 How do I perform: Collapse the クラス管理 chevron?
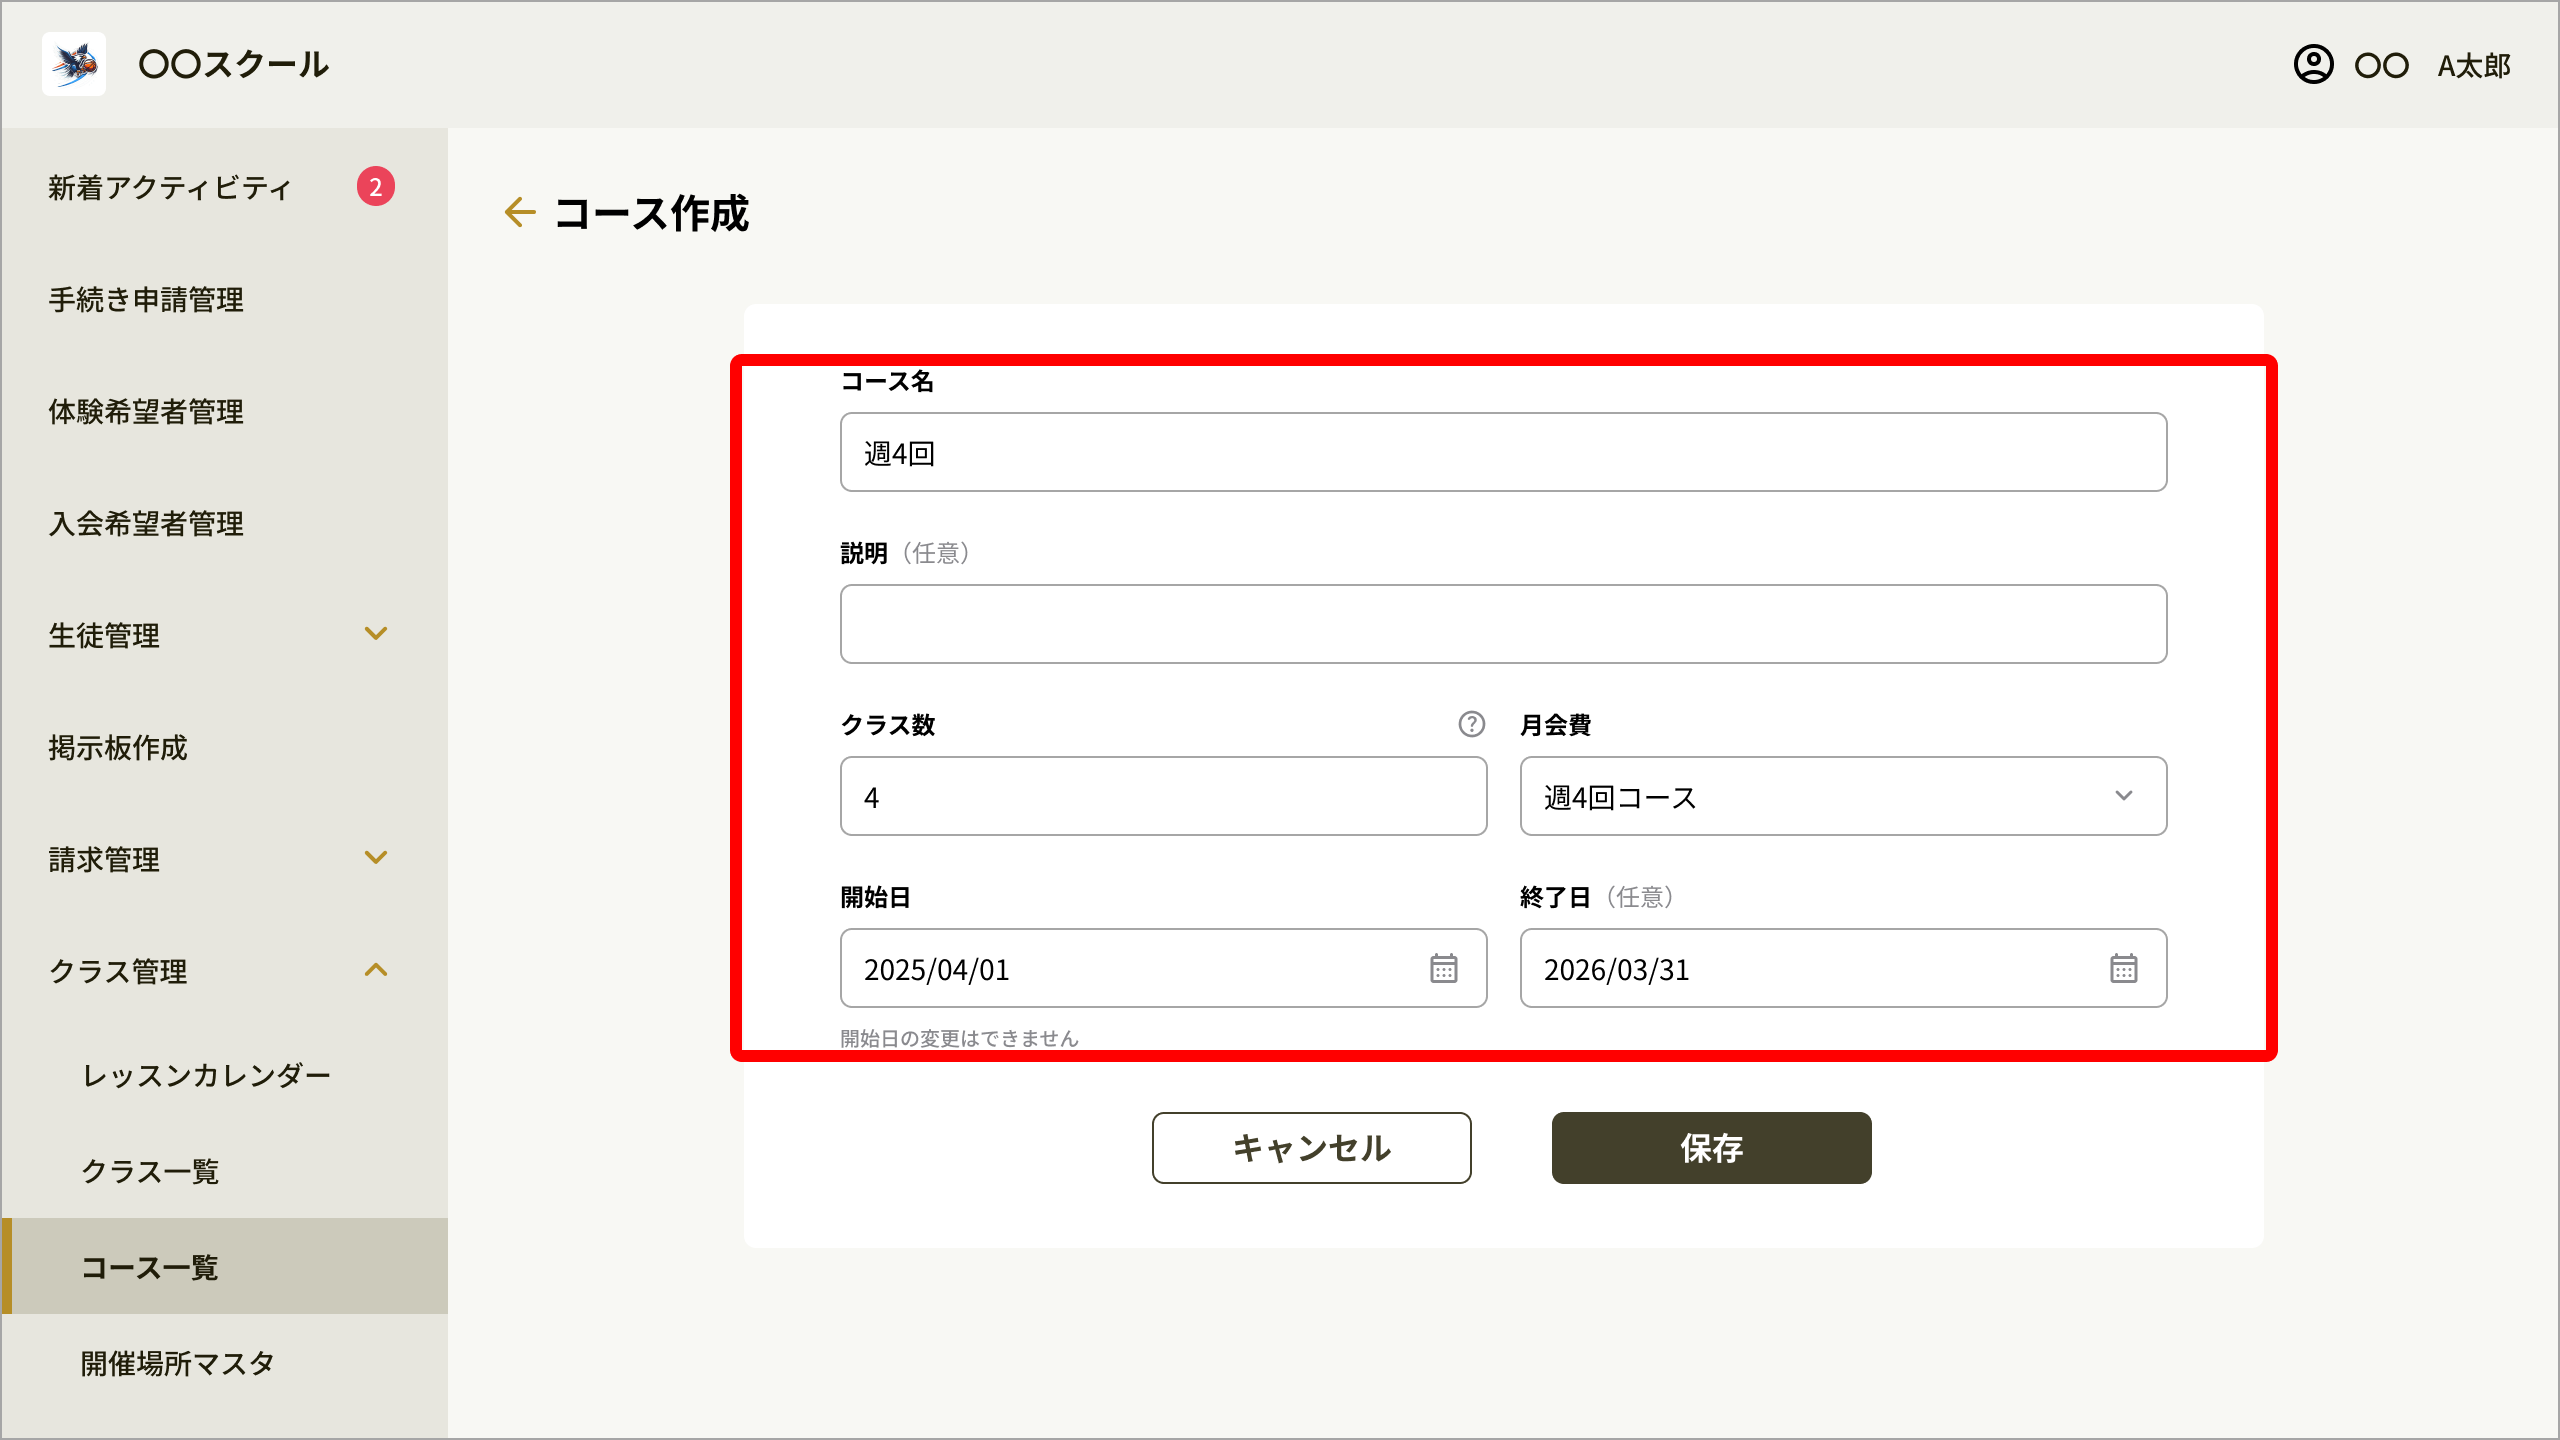click(x=376, y=970)
